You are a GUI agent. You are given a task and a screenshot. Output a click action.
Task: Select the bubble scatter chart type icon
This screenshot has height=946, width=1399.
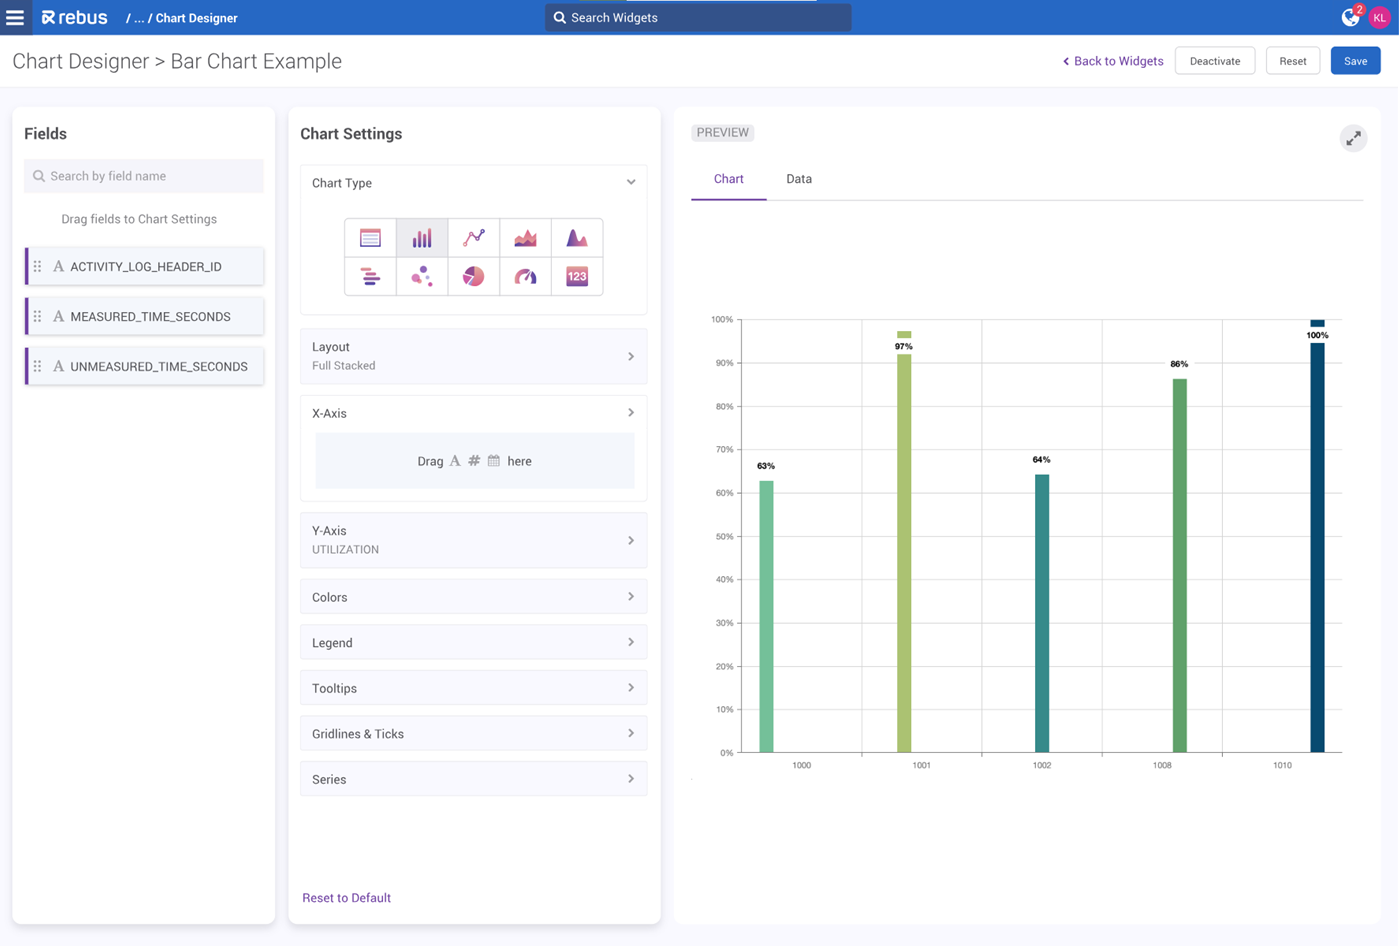pyautogui.click(x=422, y=277)
